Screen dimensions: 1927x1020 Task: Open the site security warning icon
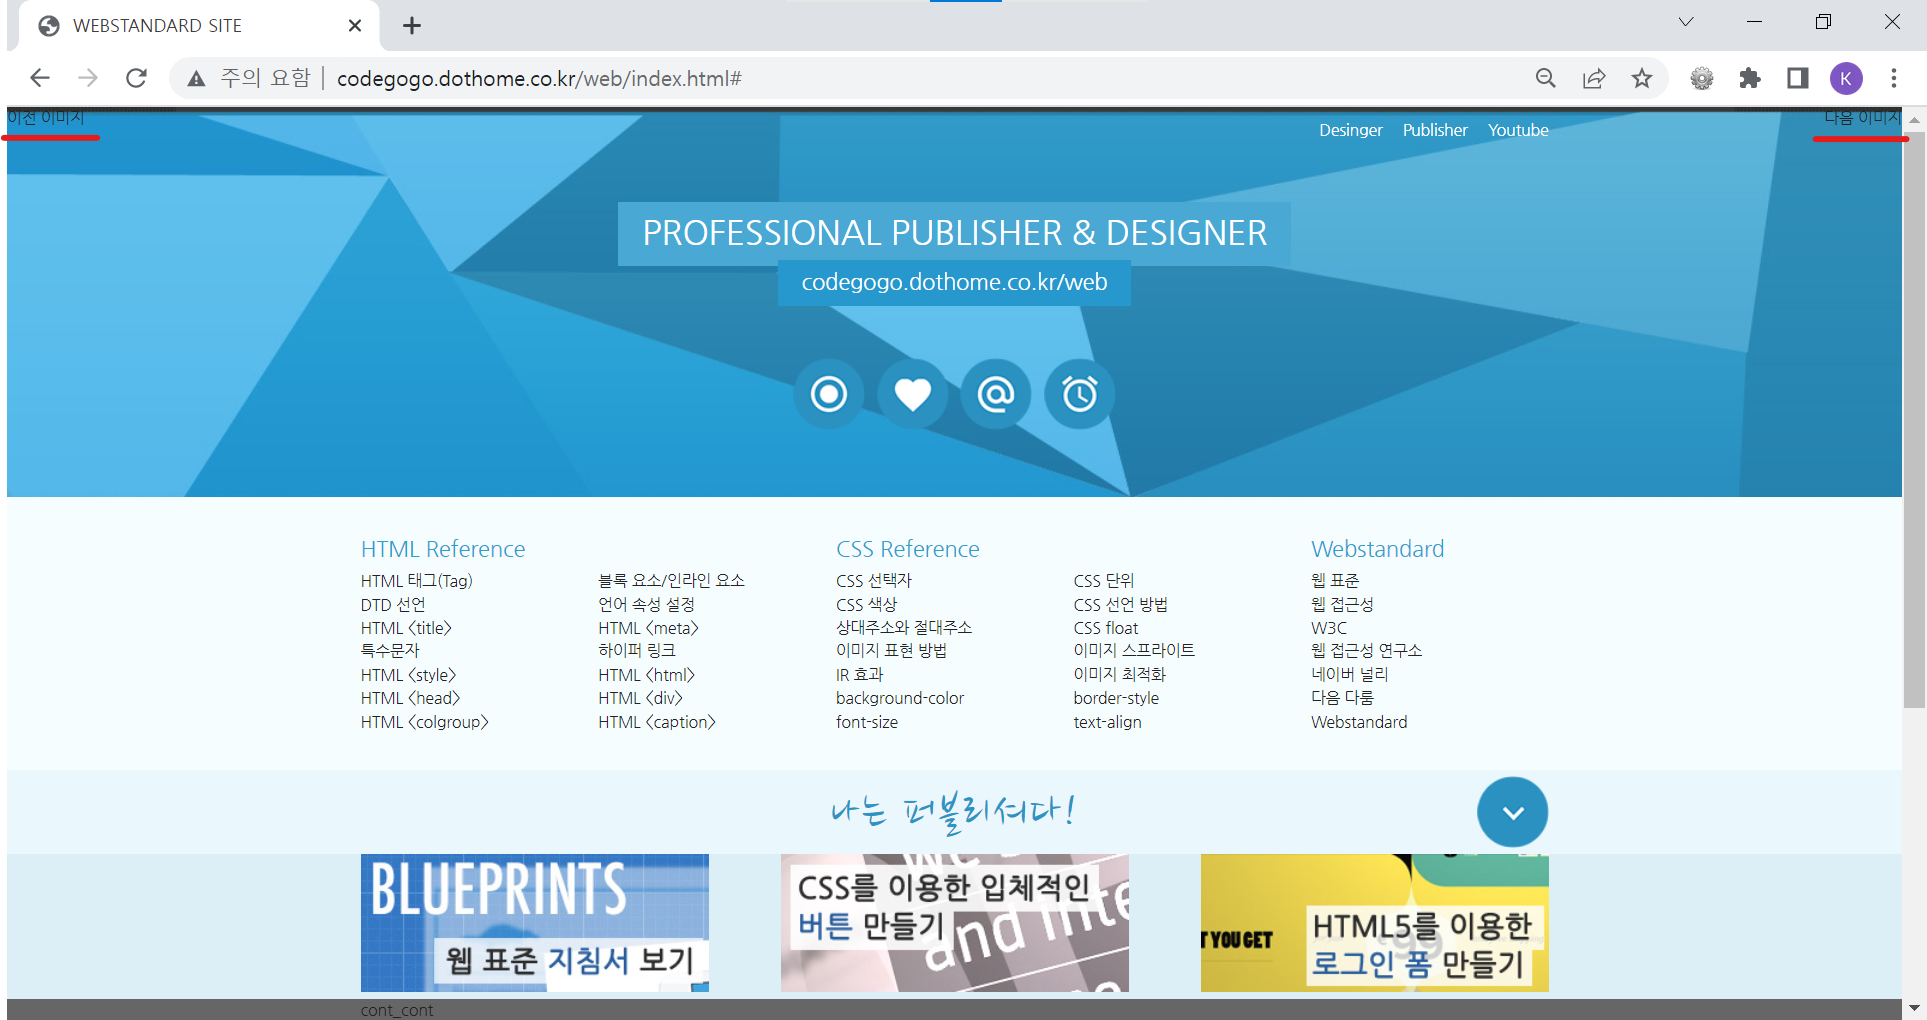point(197,78)
